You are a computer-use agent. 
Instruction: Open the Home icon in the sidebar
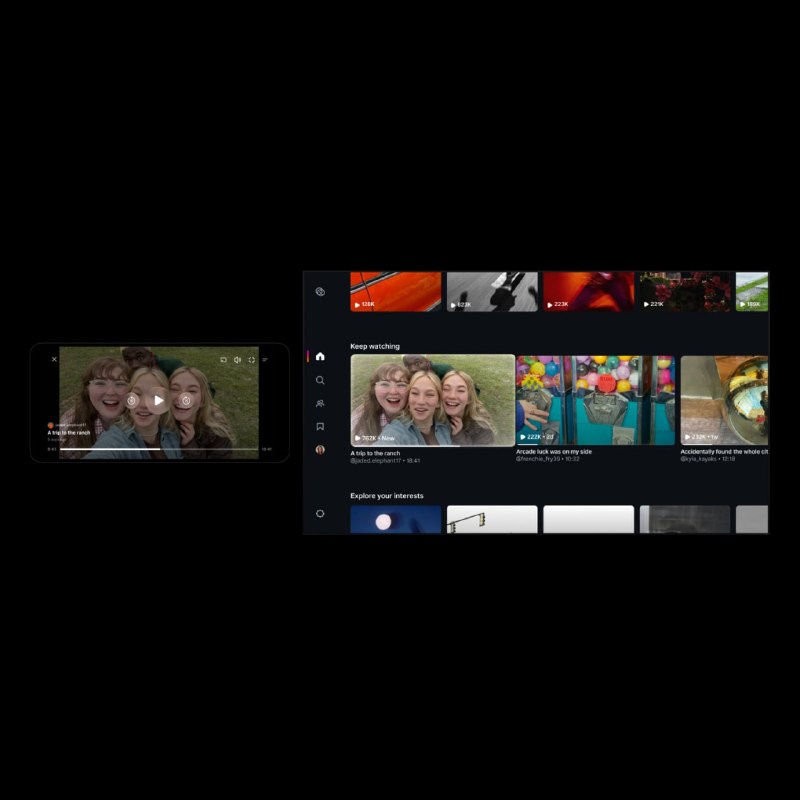320,356
